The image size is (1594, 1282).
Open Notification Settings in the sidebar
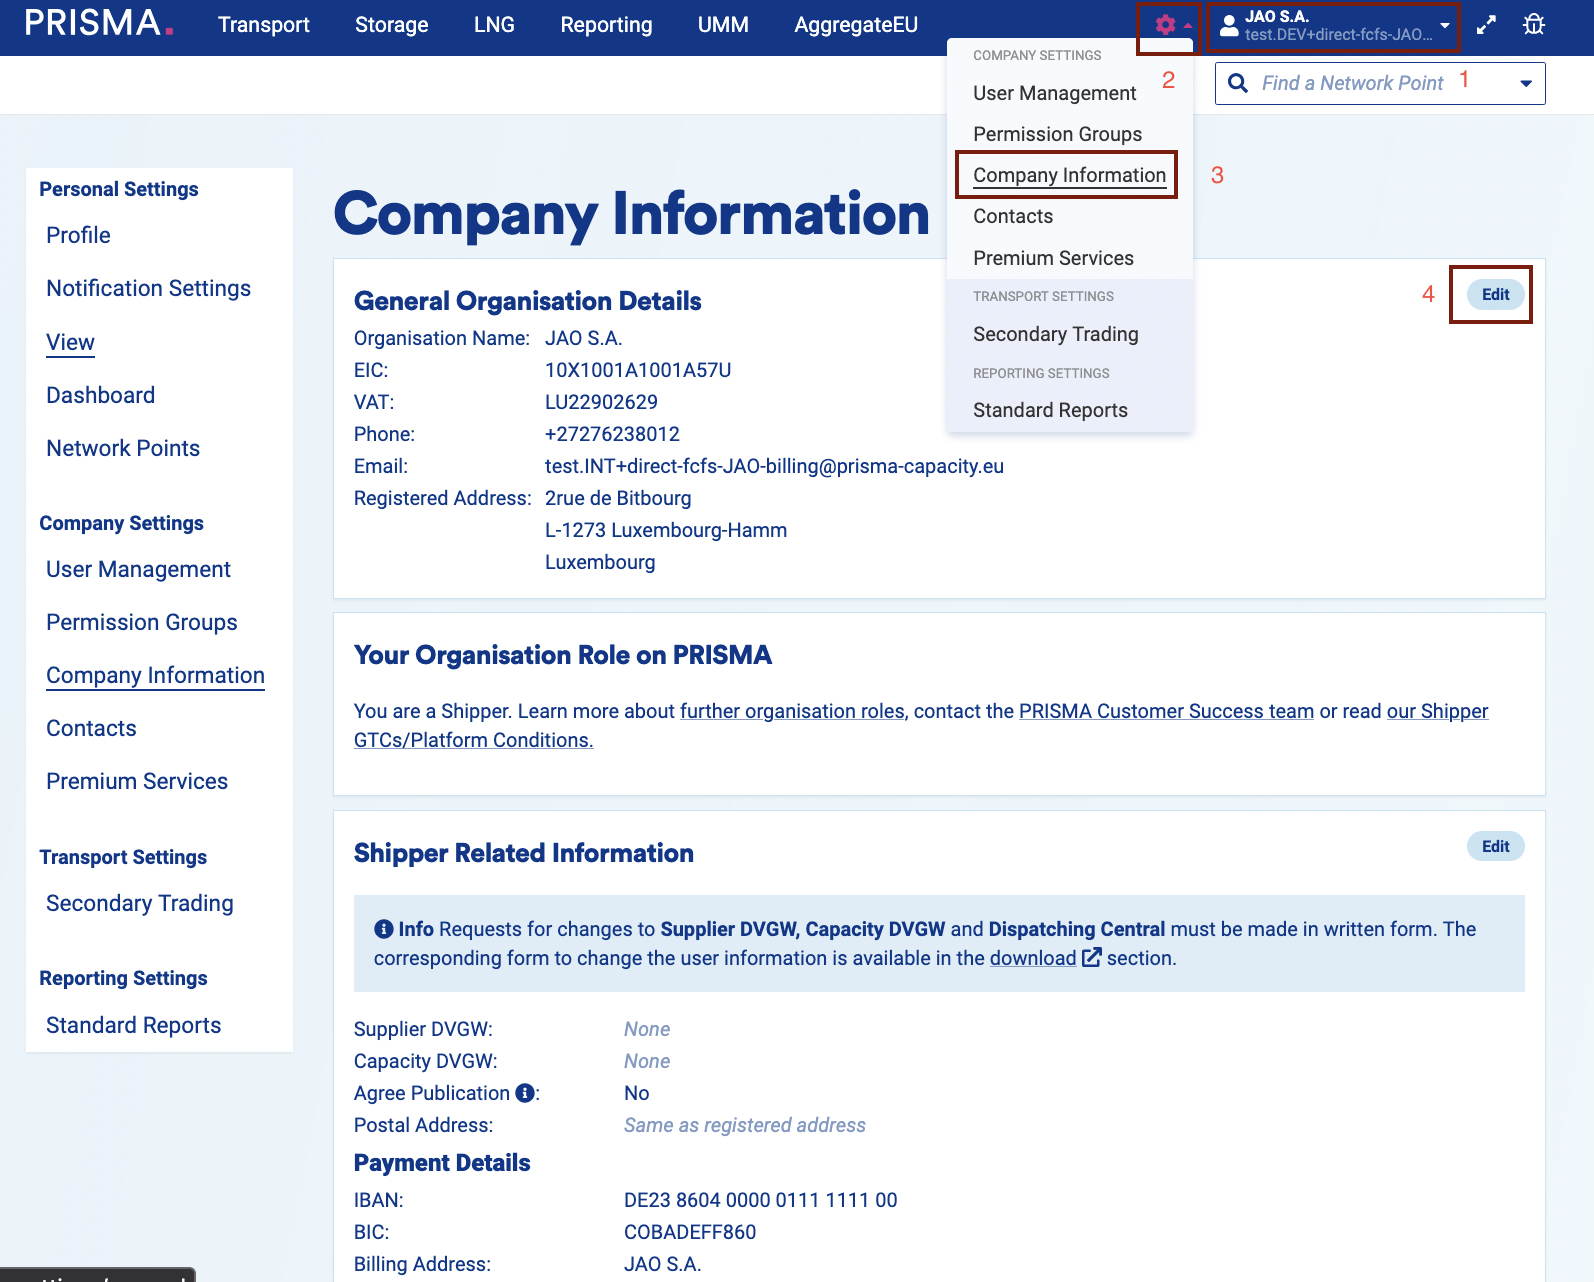[x=148, y=288]
